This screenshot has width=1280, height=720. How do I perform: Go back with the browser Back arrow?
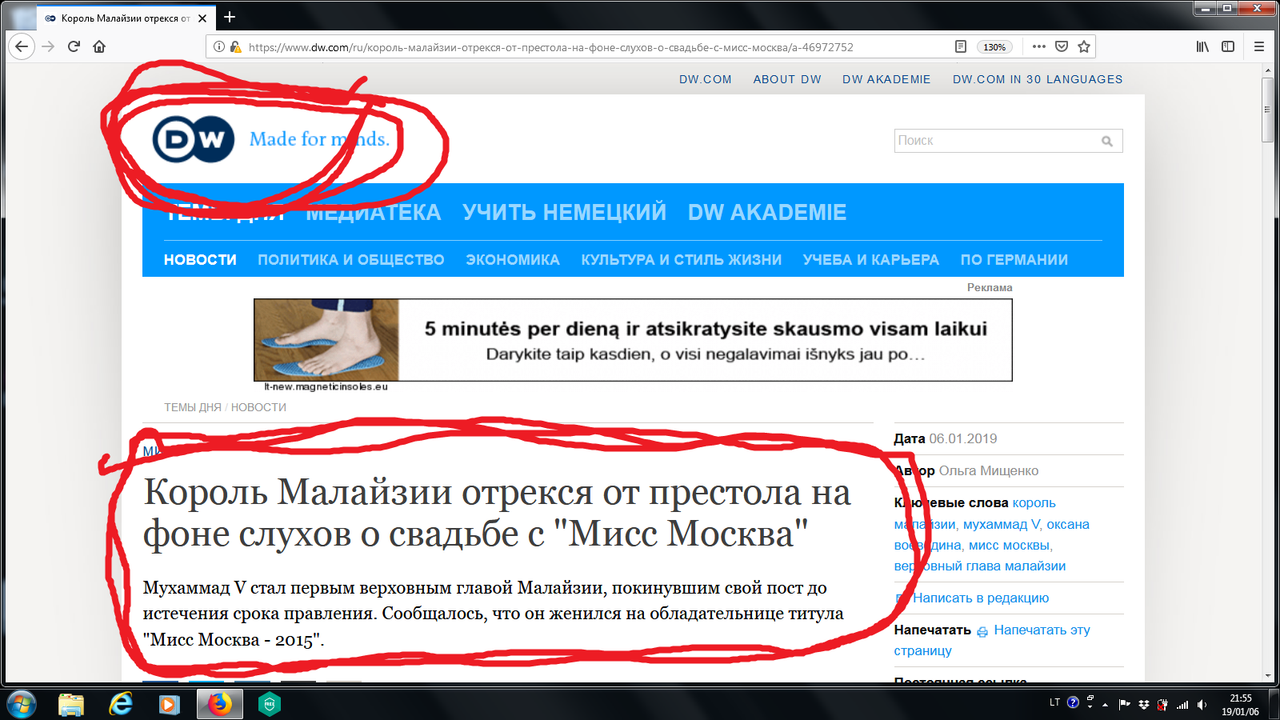click(x=22, y=46)
